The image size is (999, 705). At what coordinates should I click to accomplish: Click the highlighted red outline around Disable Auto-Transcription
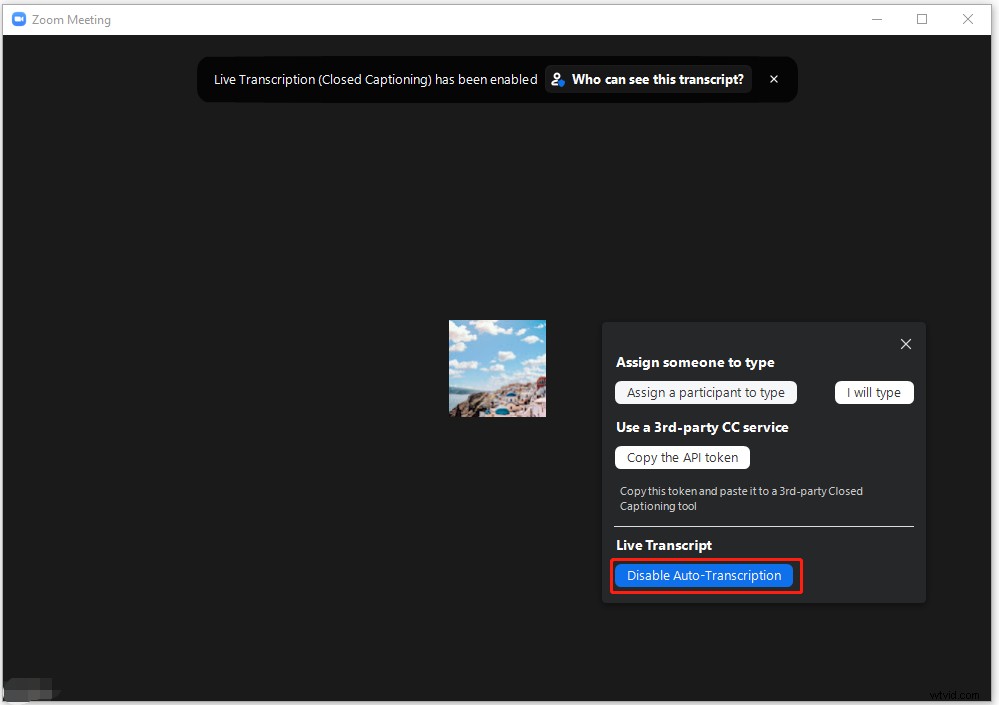pyautogui.click(x=705, y=561)
